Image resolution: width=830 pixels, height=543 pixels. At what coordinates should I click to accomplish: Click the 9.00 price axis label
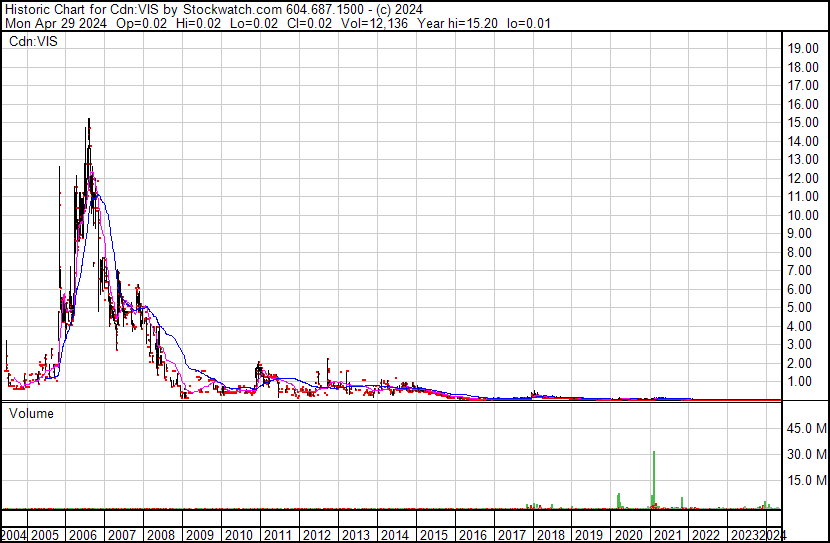(x=799, y=233)
